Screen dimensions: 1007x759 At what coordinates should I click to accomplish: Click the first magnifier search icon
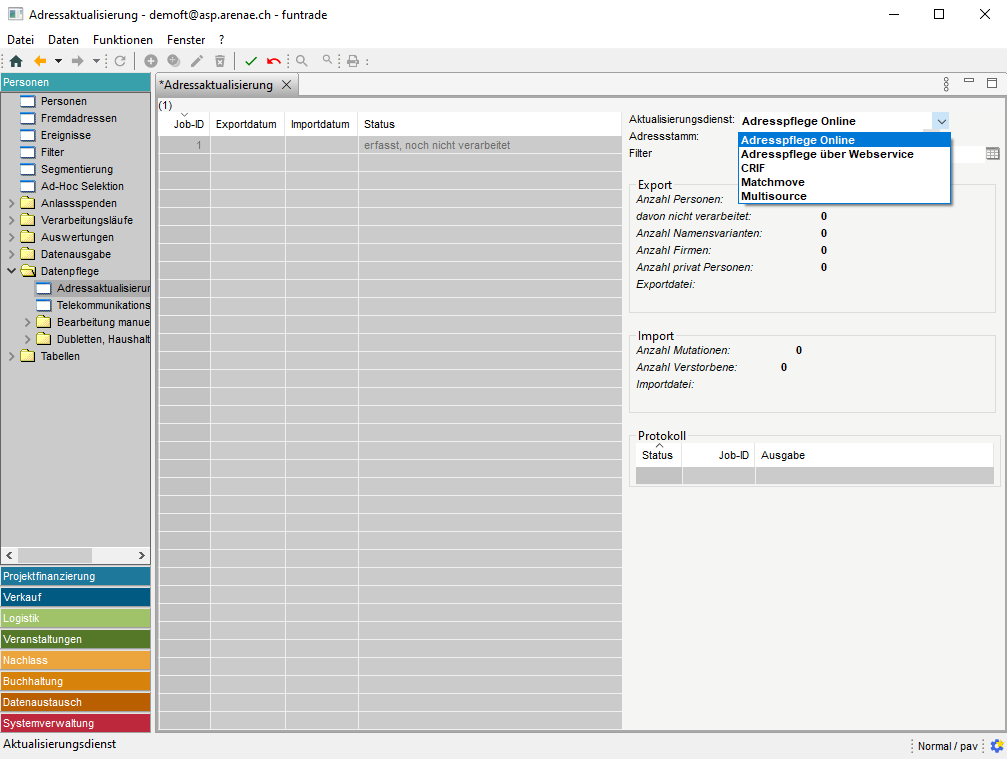(x=301, y=61)
